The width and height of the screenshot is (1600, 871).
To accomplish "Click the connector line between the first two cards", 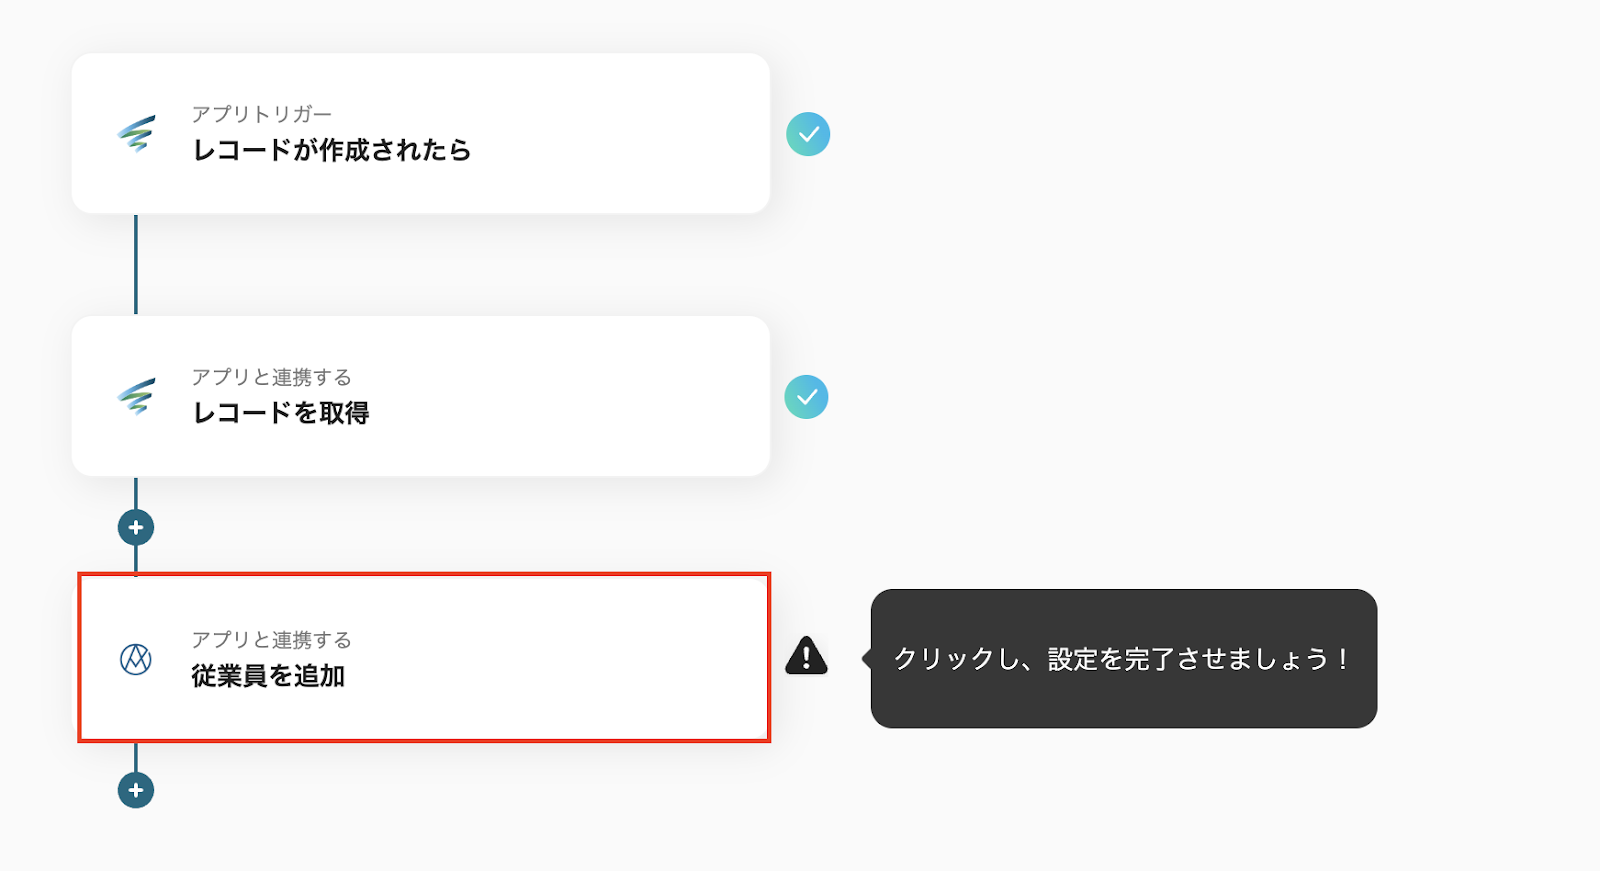I will 136,264.
